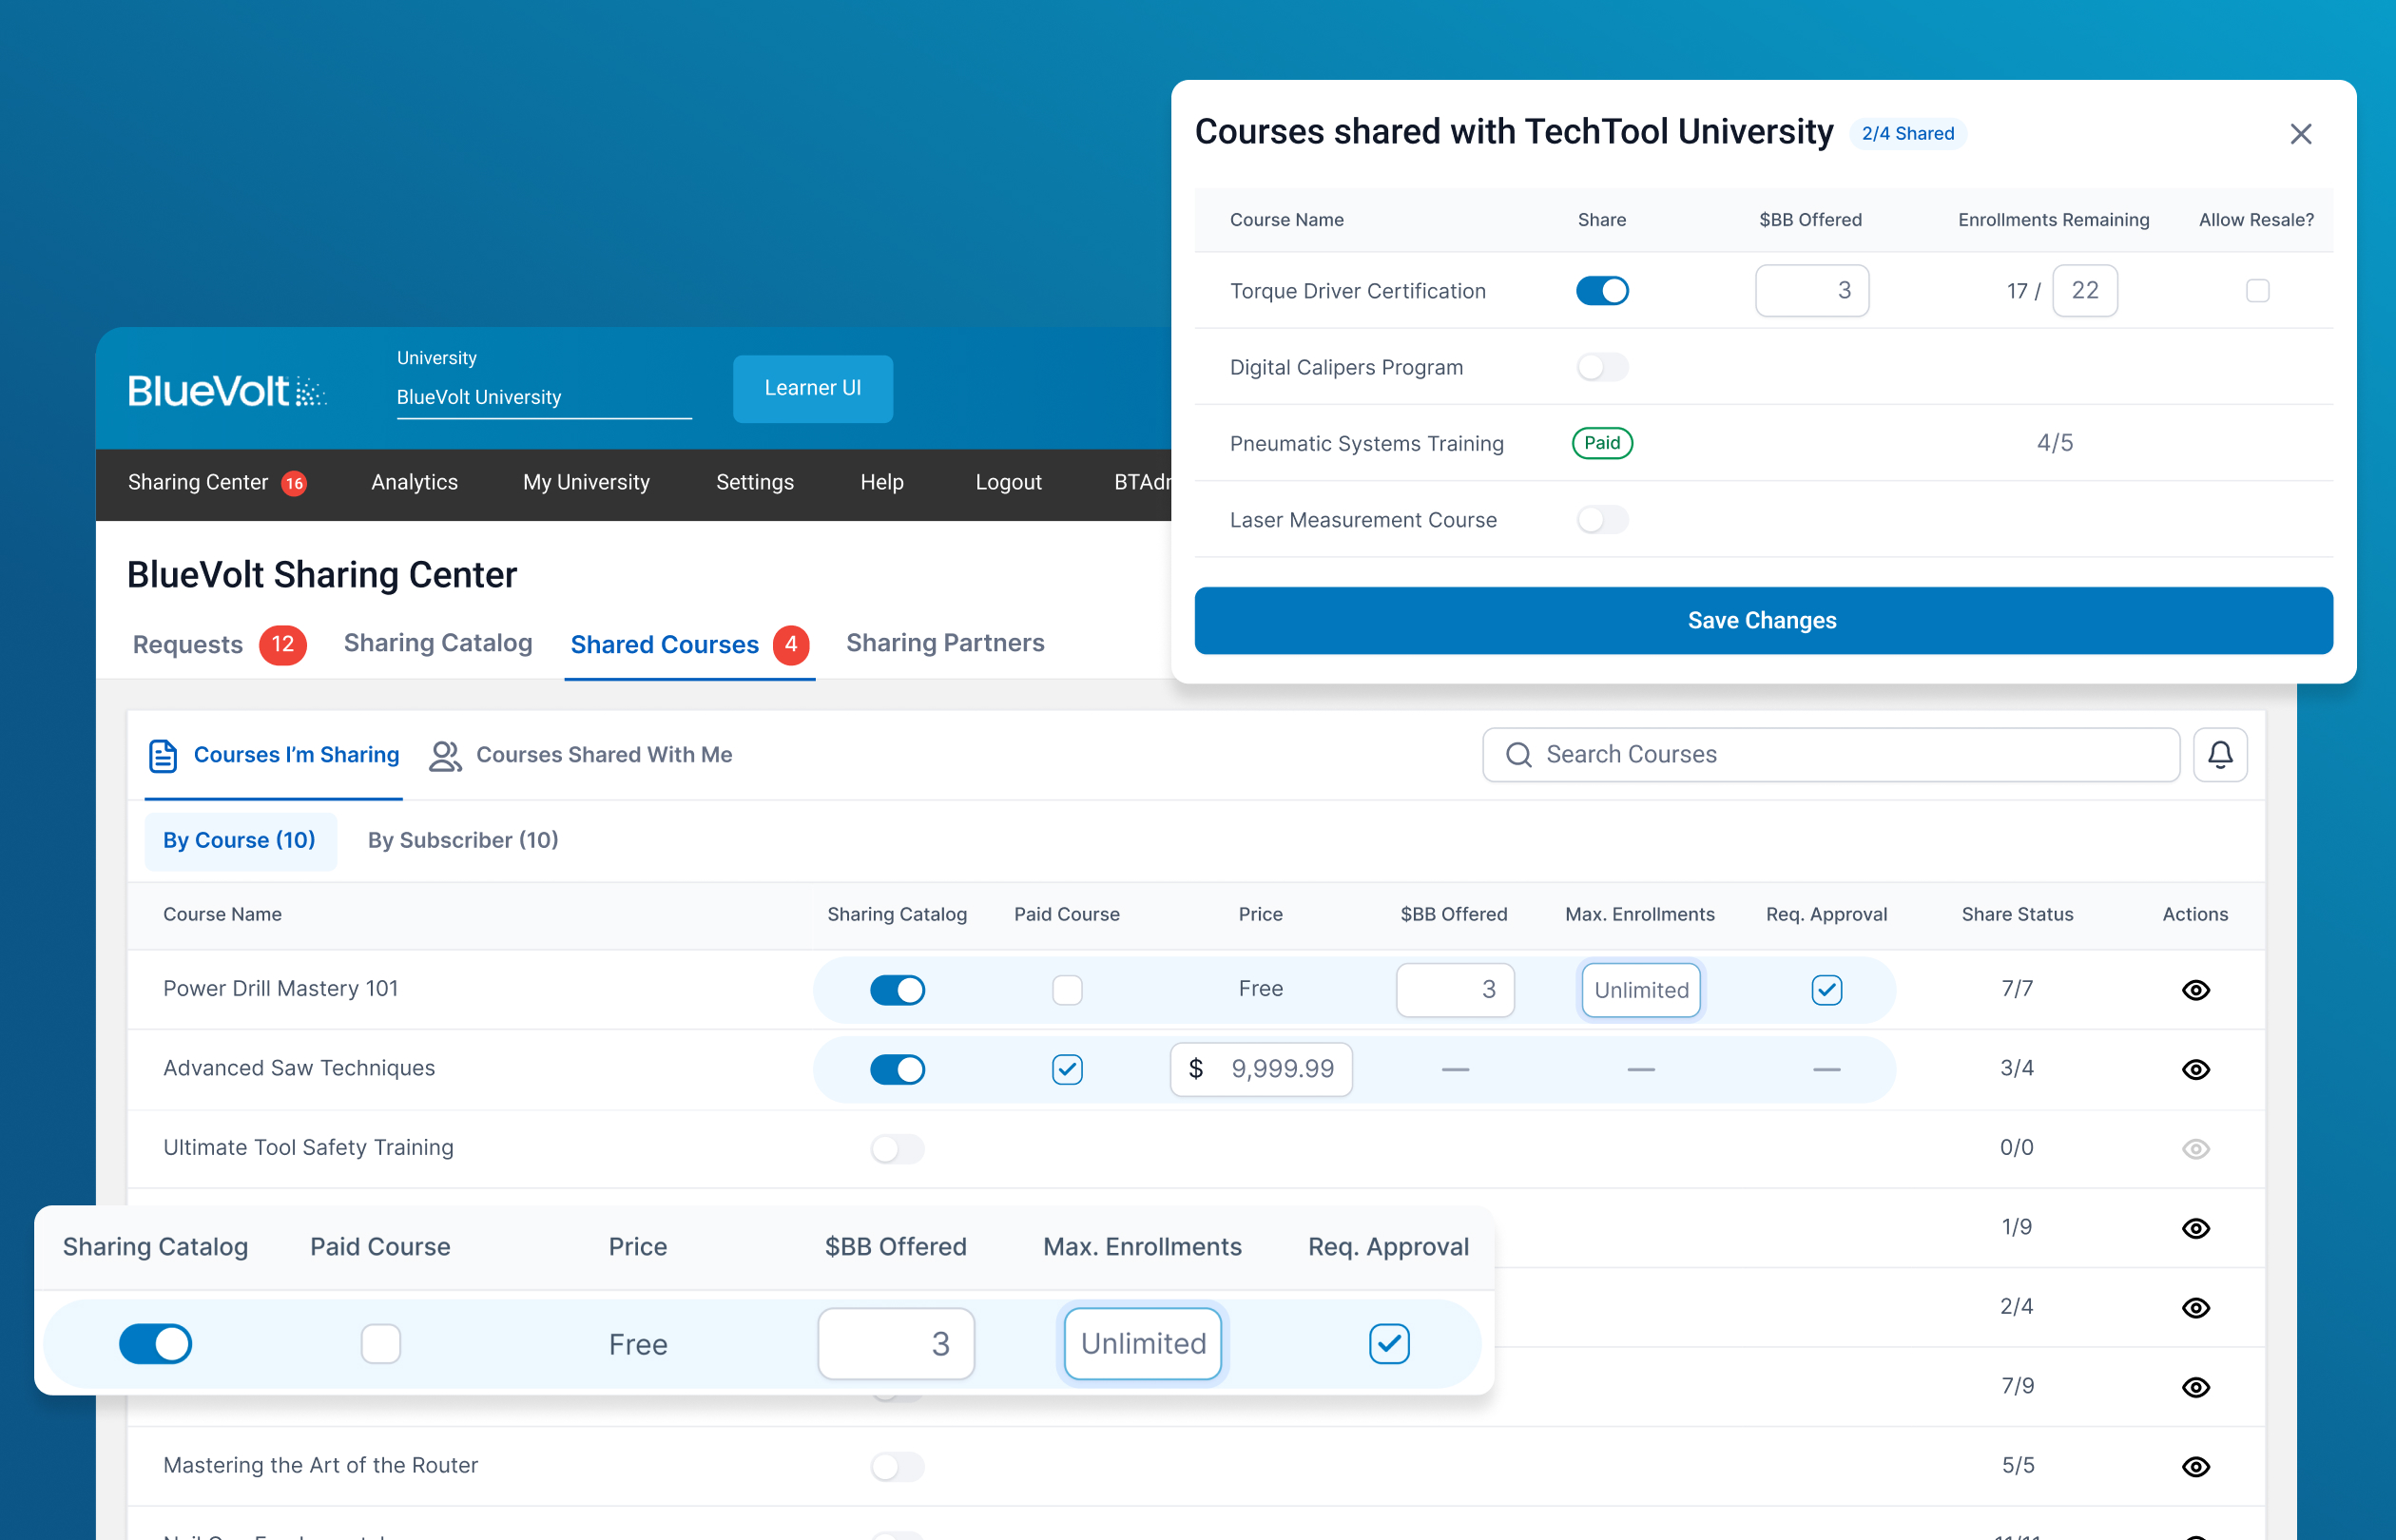2396x1540 pixels.
Task: Enable Sharing Catalog for Ultimate Tool Safety Training
Action: [897, 1149]
